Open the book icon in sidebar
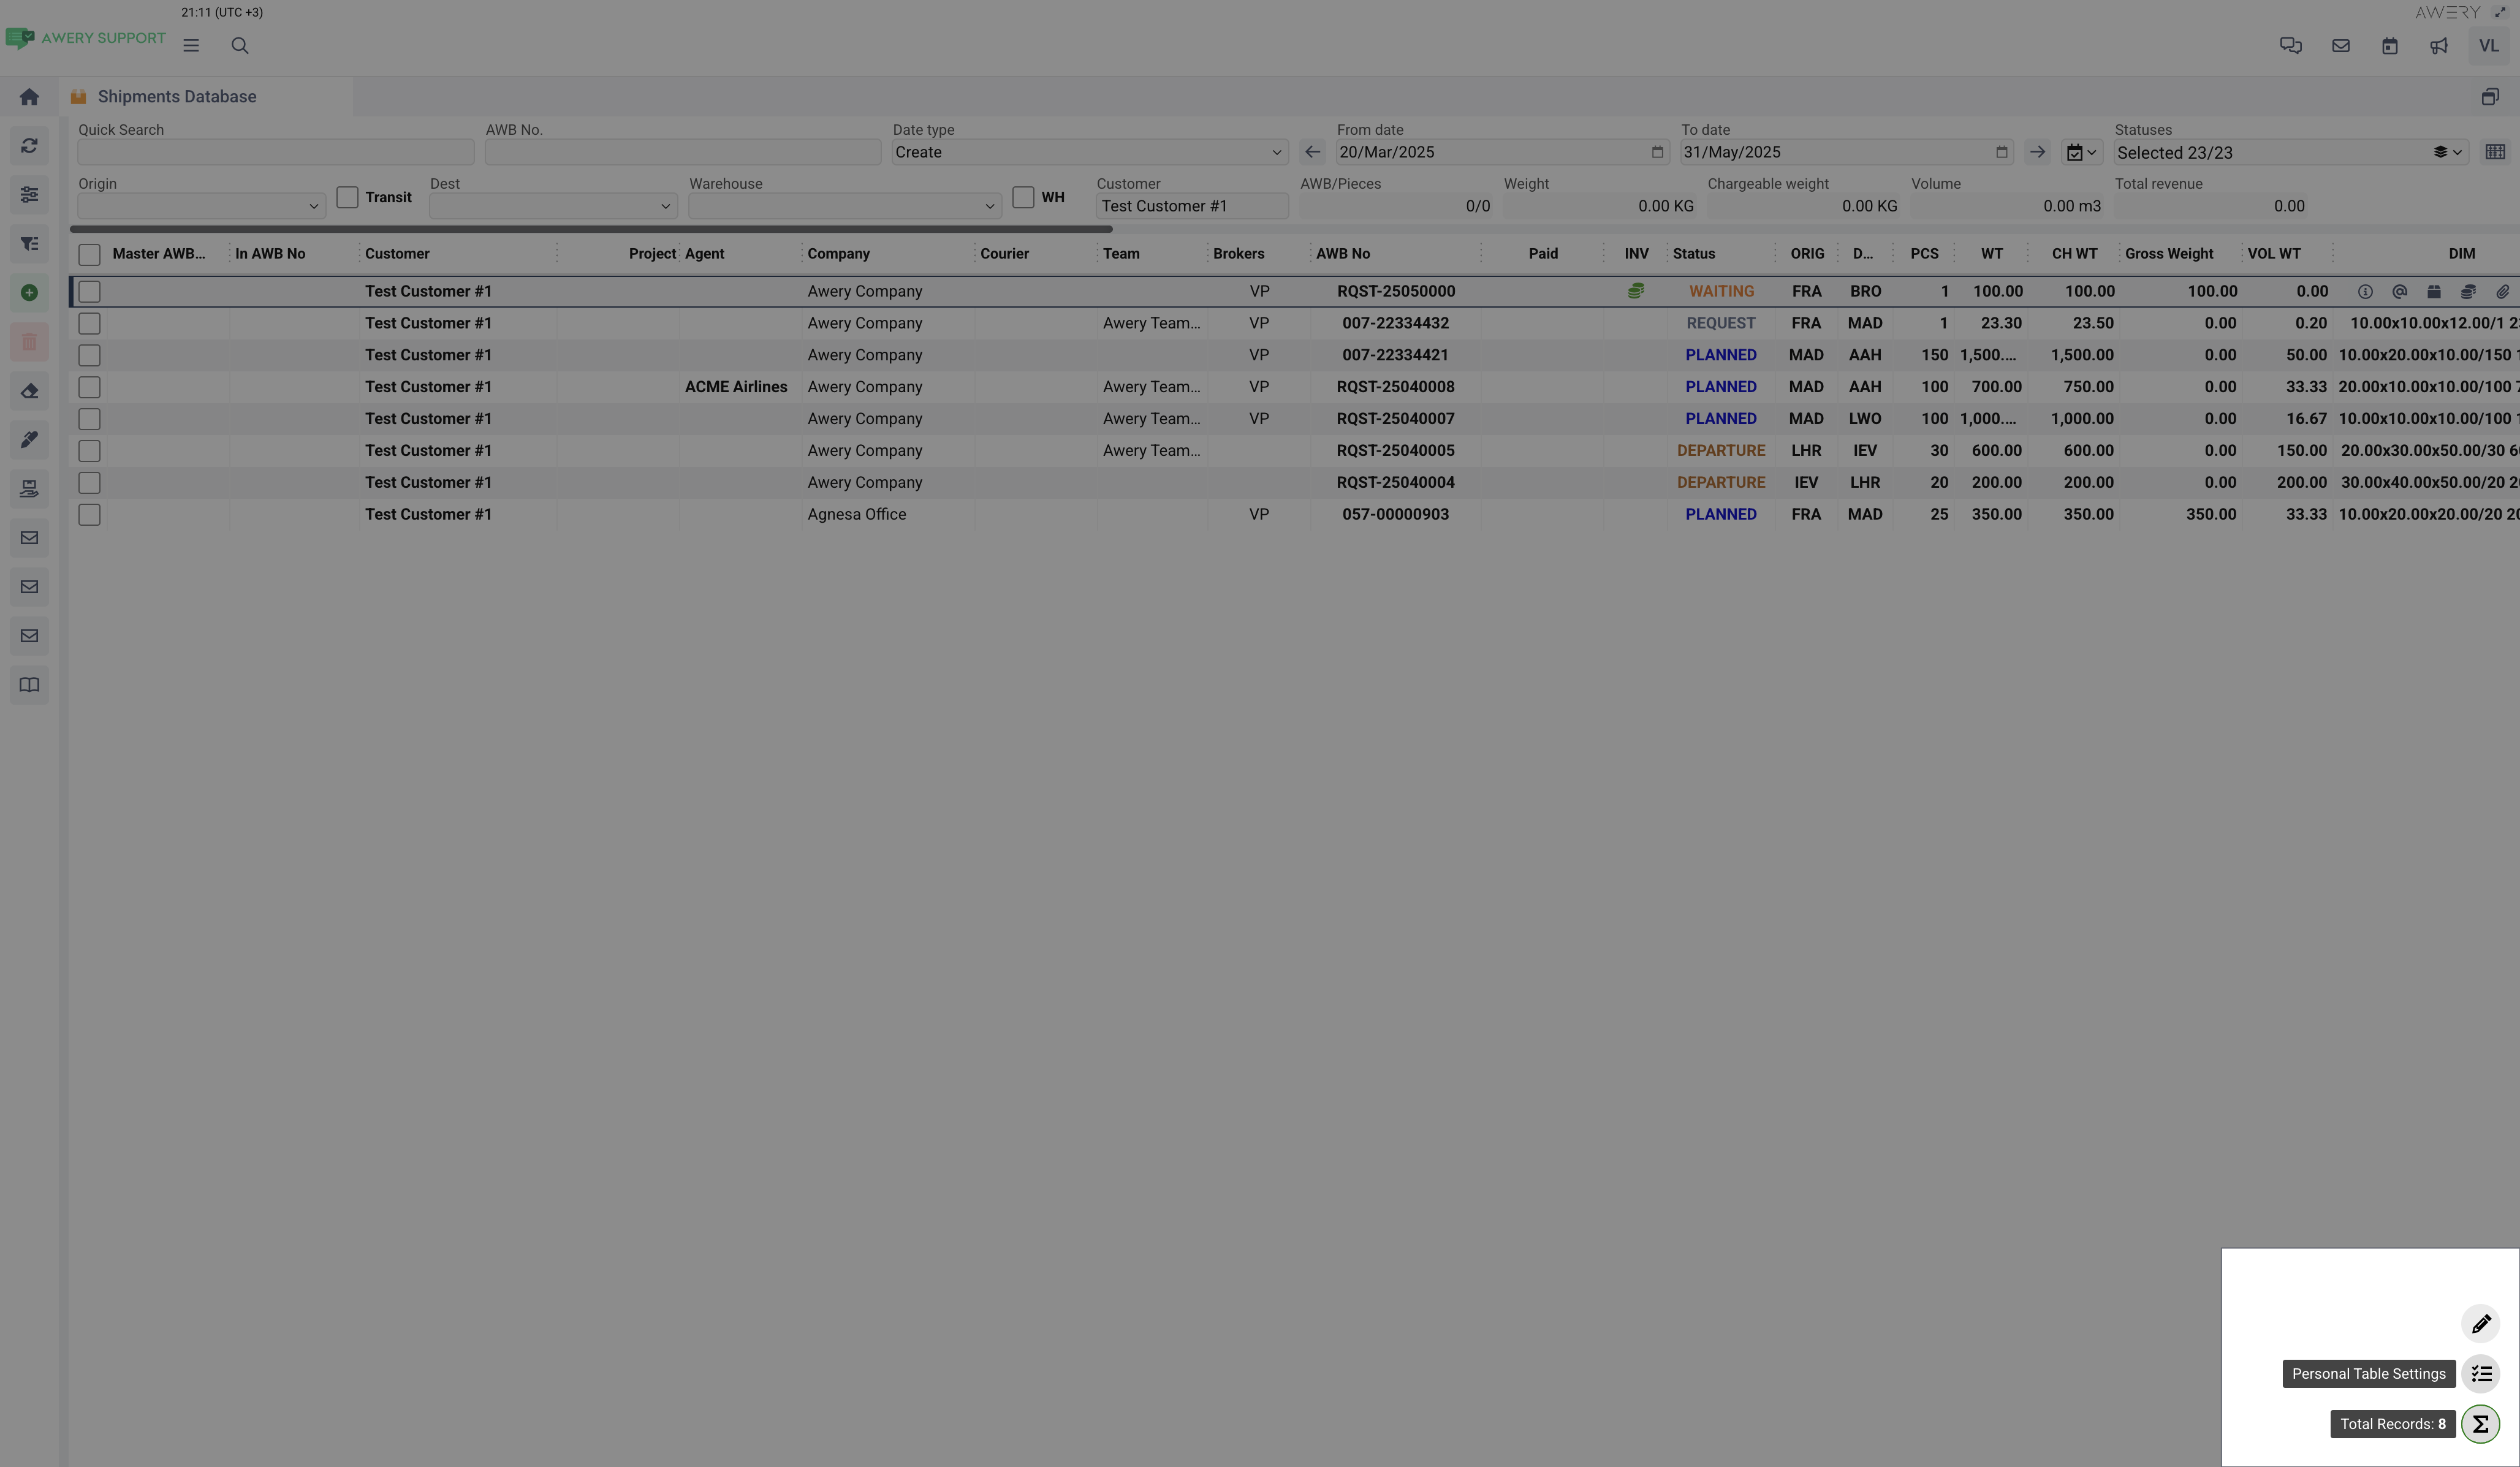Image resolution: width=2520 pixels, height=1467 pixels. pos(29,685)
